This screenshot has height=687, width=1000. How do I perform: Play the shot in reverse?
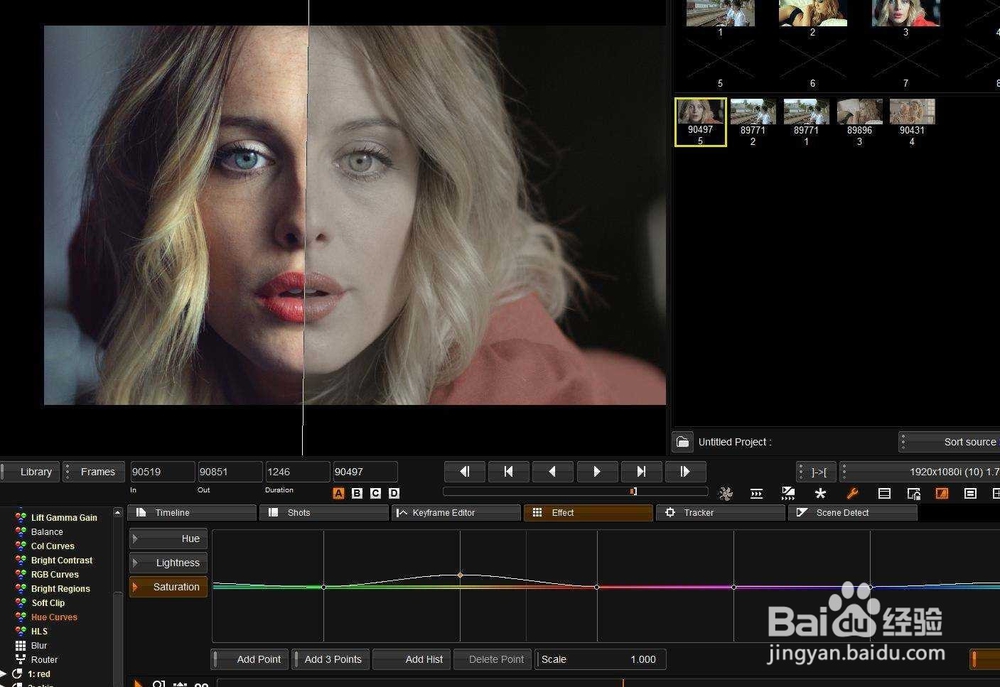(552, 471)
